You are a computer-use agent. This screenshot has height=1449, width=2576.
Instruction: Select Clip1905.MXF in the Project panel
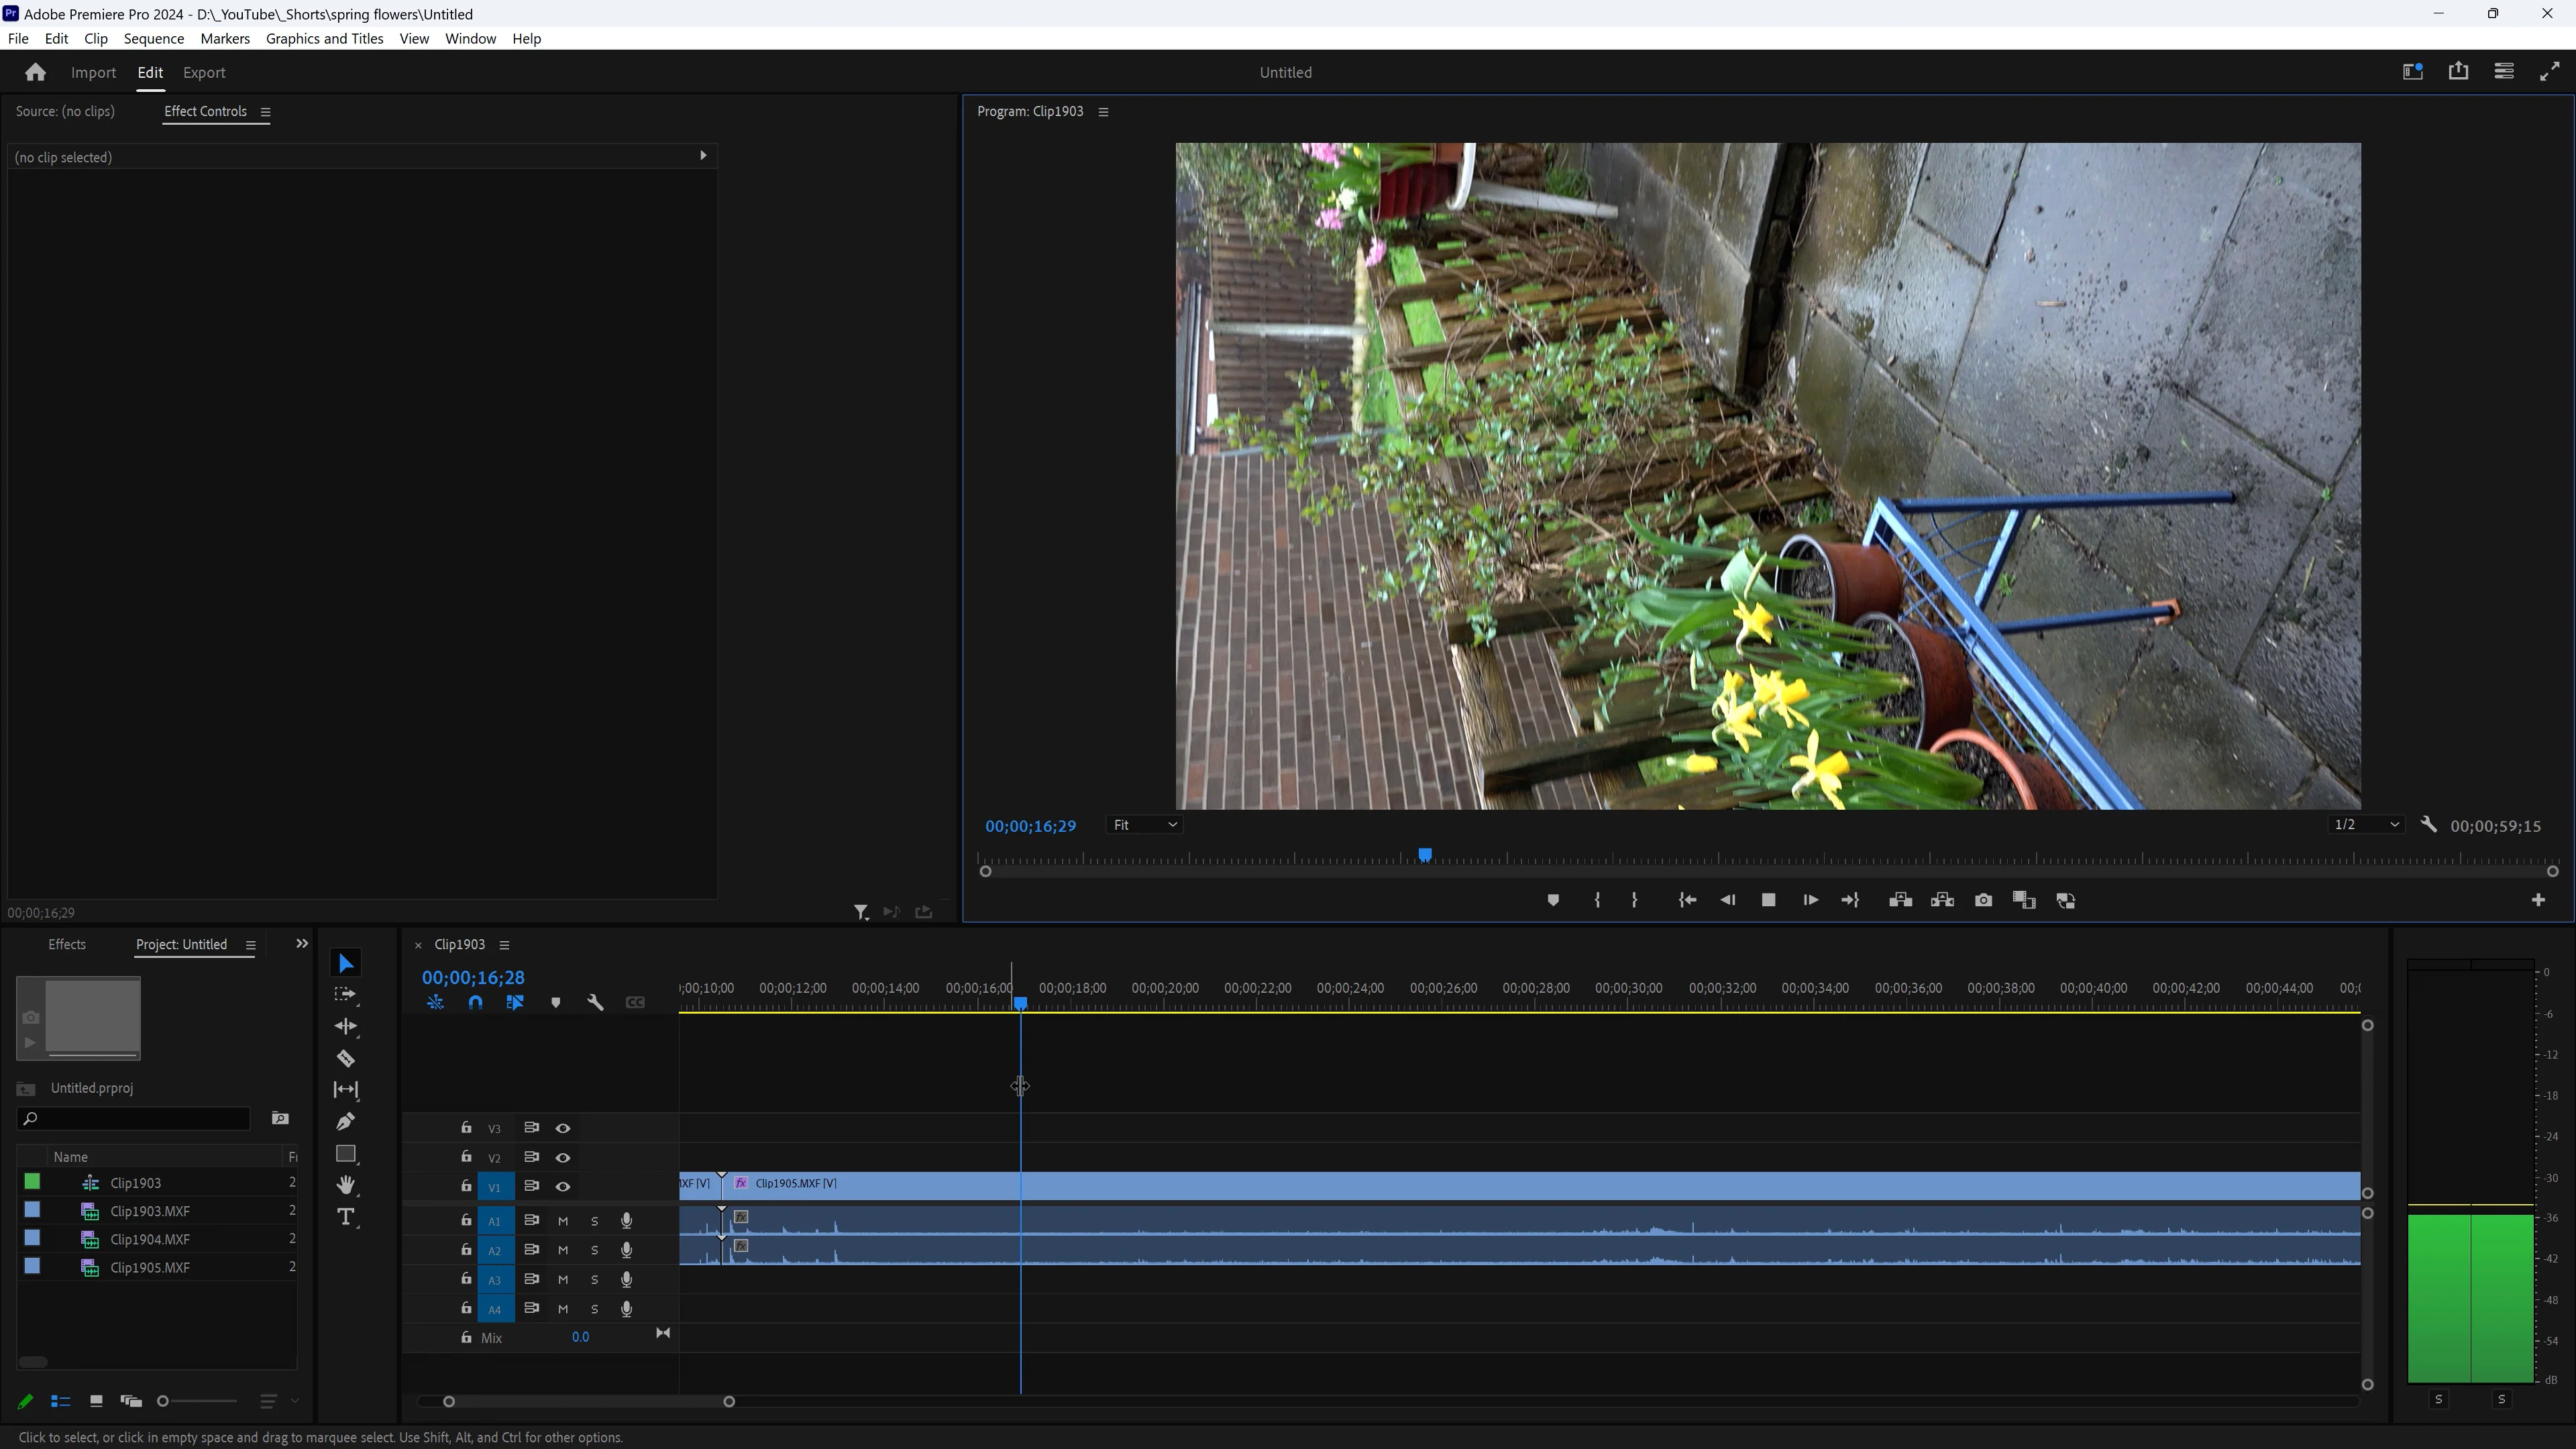coord(150,1267)
